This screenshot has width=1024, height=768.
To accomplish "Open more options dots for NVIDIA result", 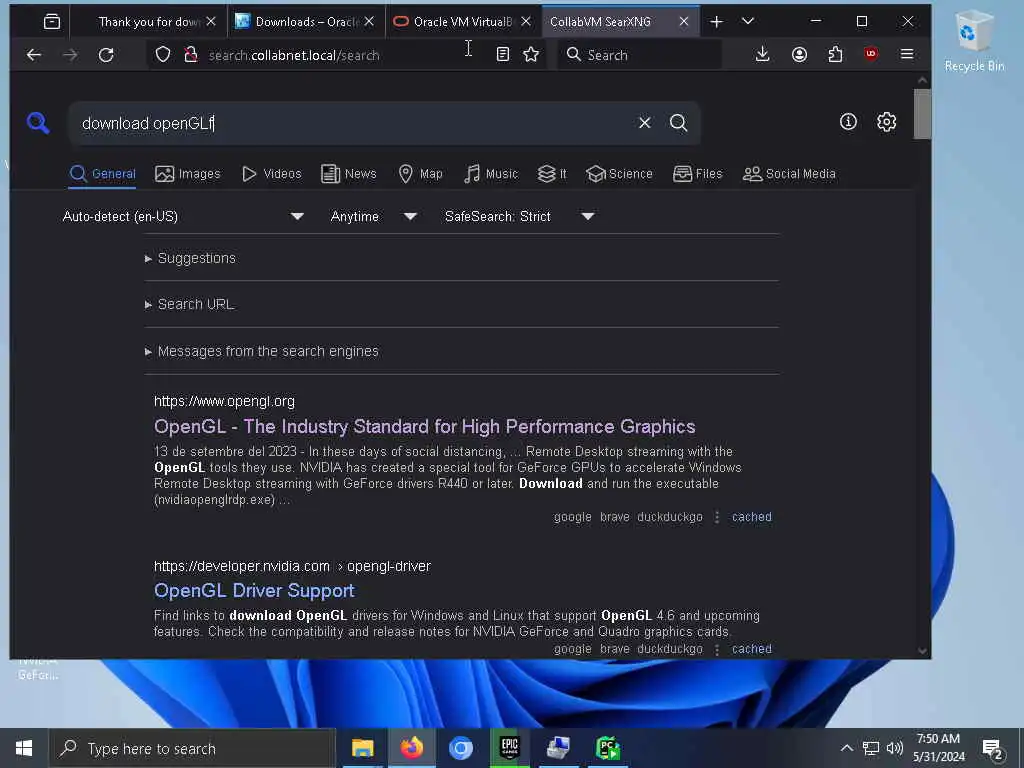I will [717, 648].
